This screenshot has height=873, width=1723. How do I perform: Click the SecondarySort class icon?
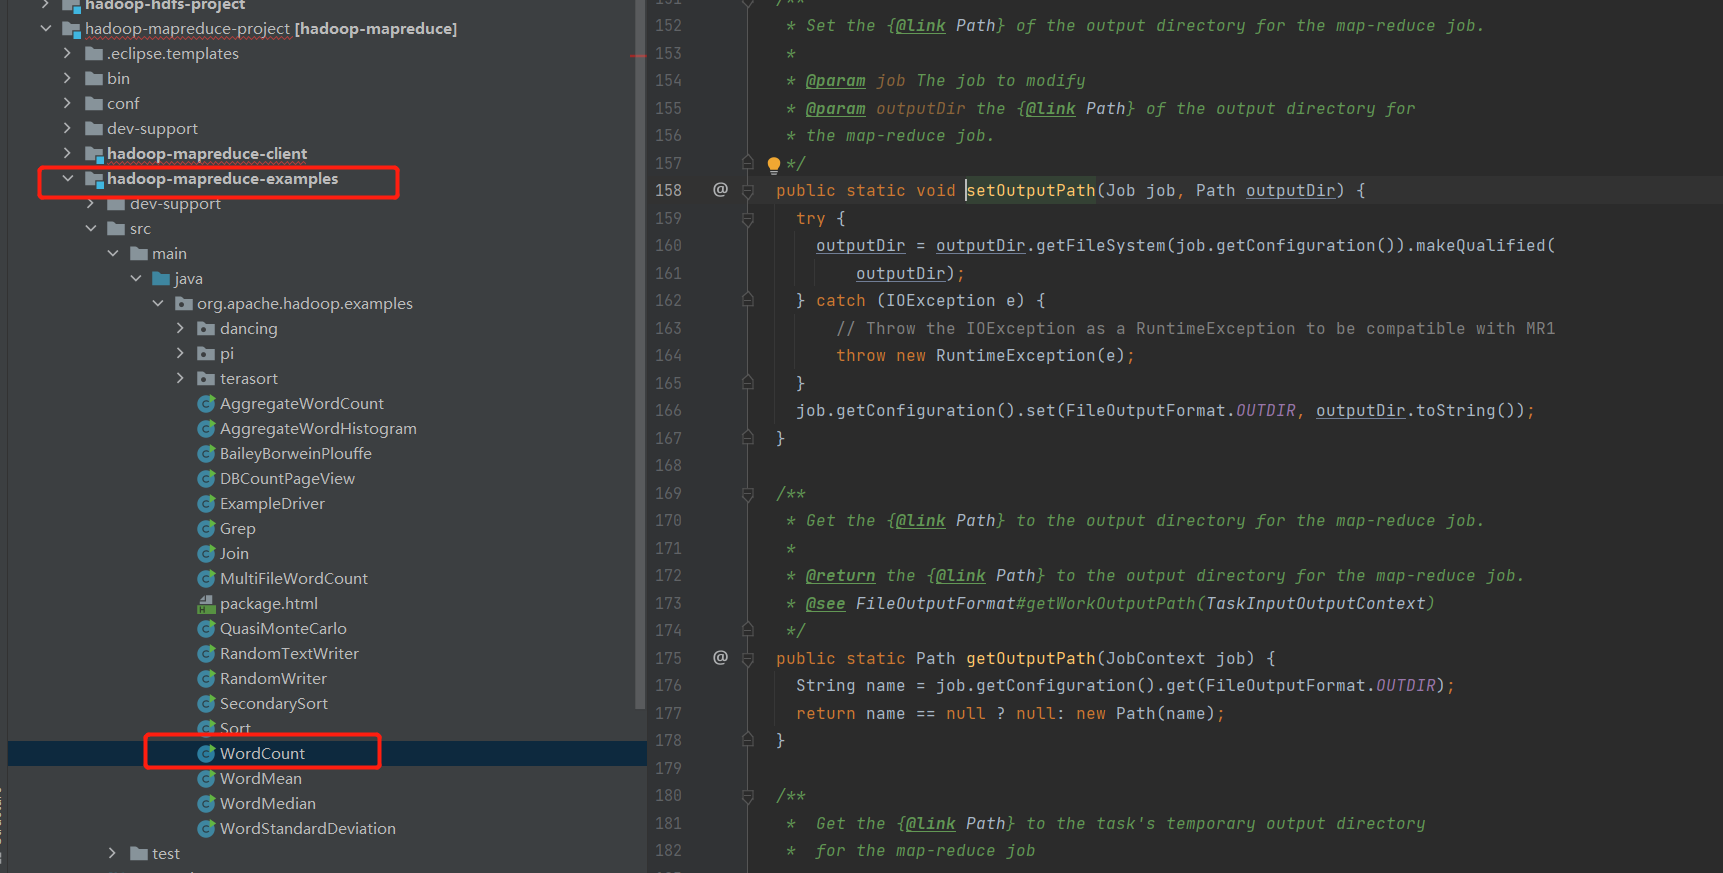coord(206,704)
